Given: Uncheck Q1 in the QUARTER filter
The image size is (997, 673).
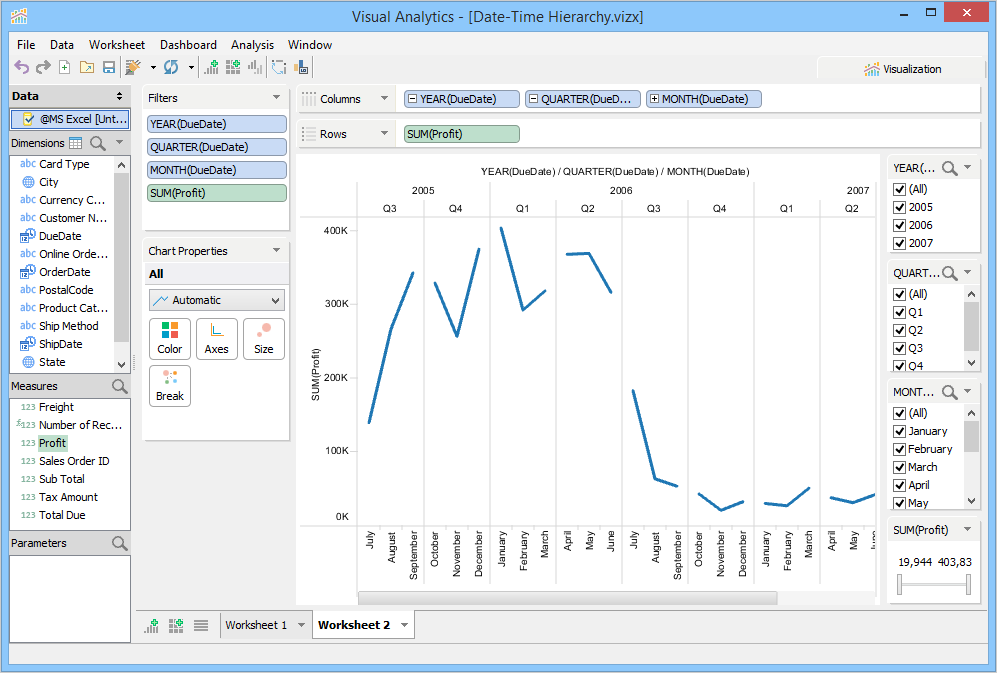Looking at the screenshot, I should point(899,312).
